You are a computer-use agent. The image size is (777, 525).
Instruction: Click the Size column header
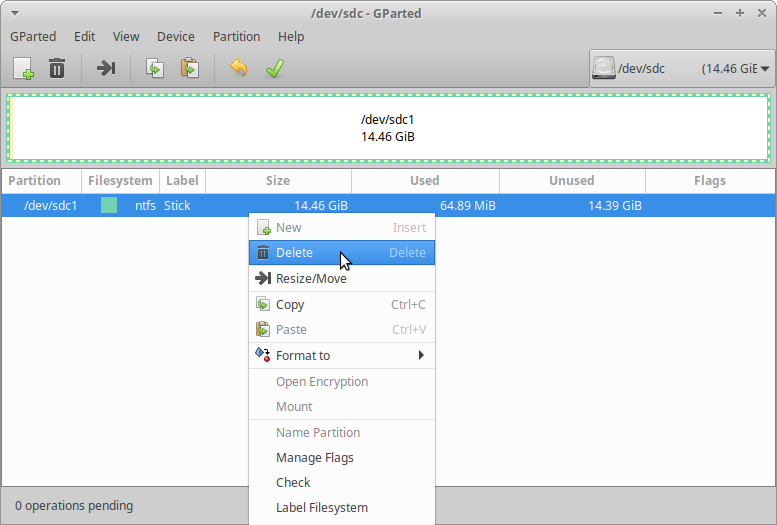tap(278, 181)
